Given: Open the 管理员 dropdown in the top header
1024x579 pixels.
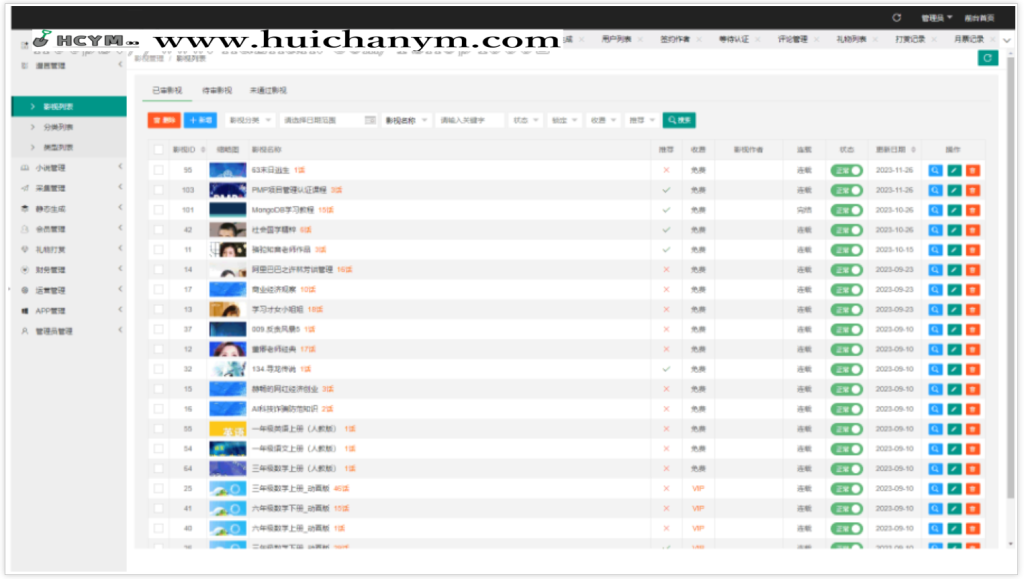Looking at the screenshot, I should 934,17.
